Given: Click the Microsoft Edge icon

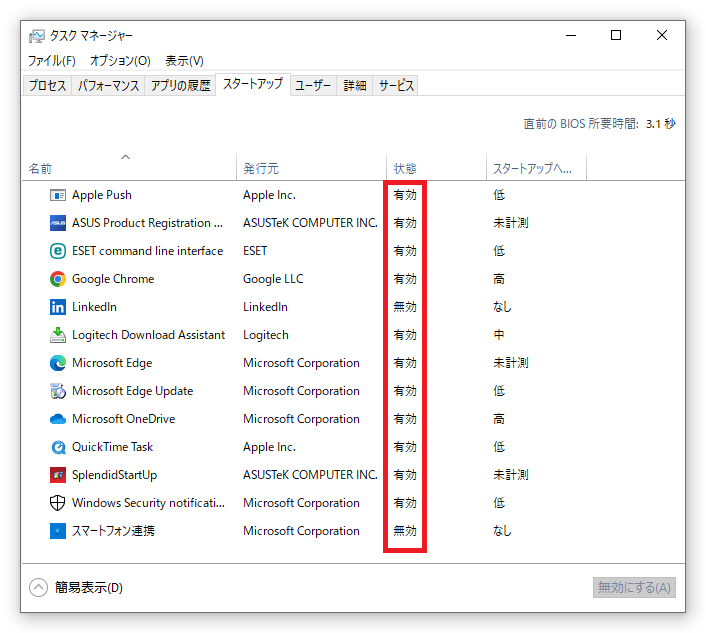Looking at the screenshot, I should pyautogui.click(x=58, y=363).
